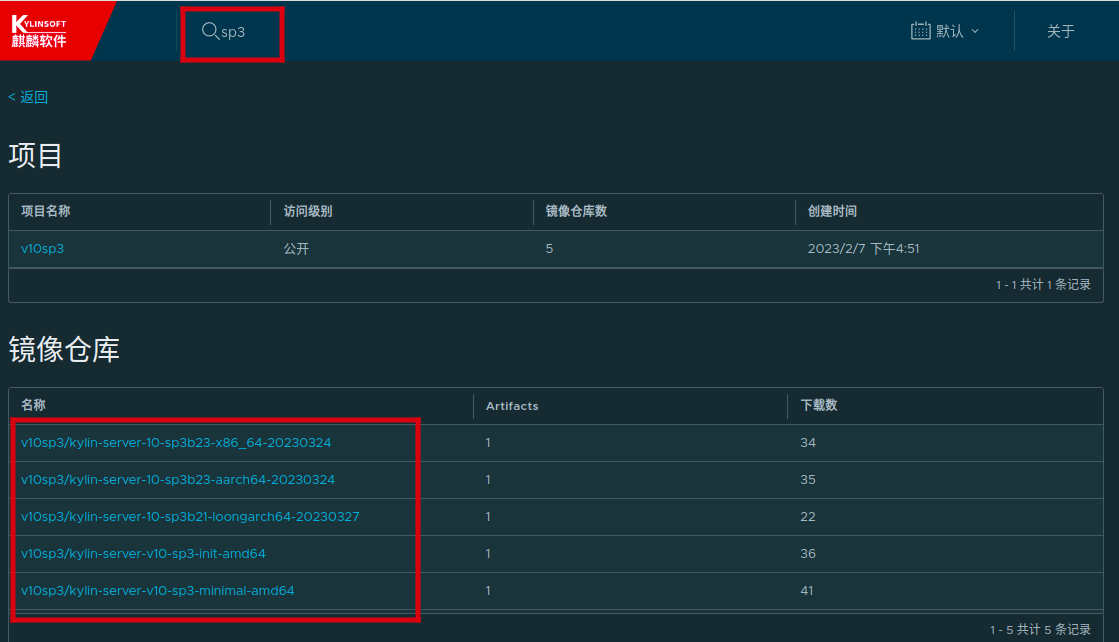
Task: Open kylin-server-10-sp3b23-aarch64-20230324 repository
Action: click(x=178, y=480)
